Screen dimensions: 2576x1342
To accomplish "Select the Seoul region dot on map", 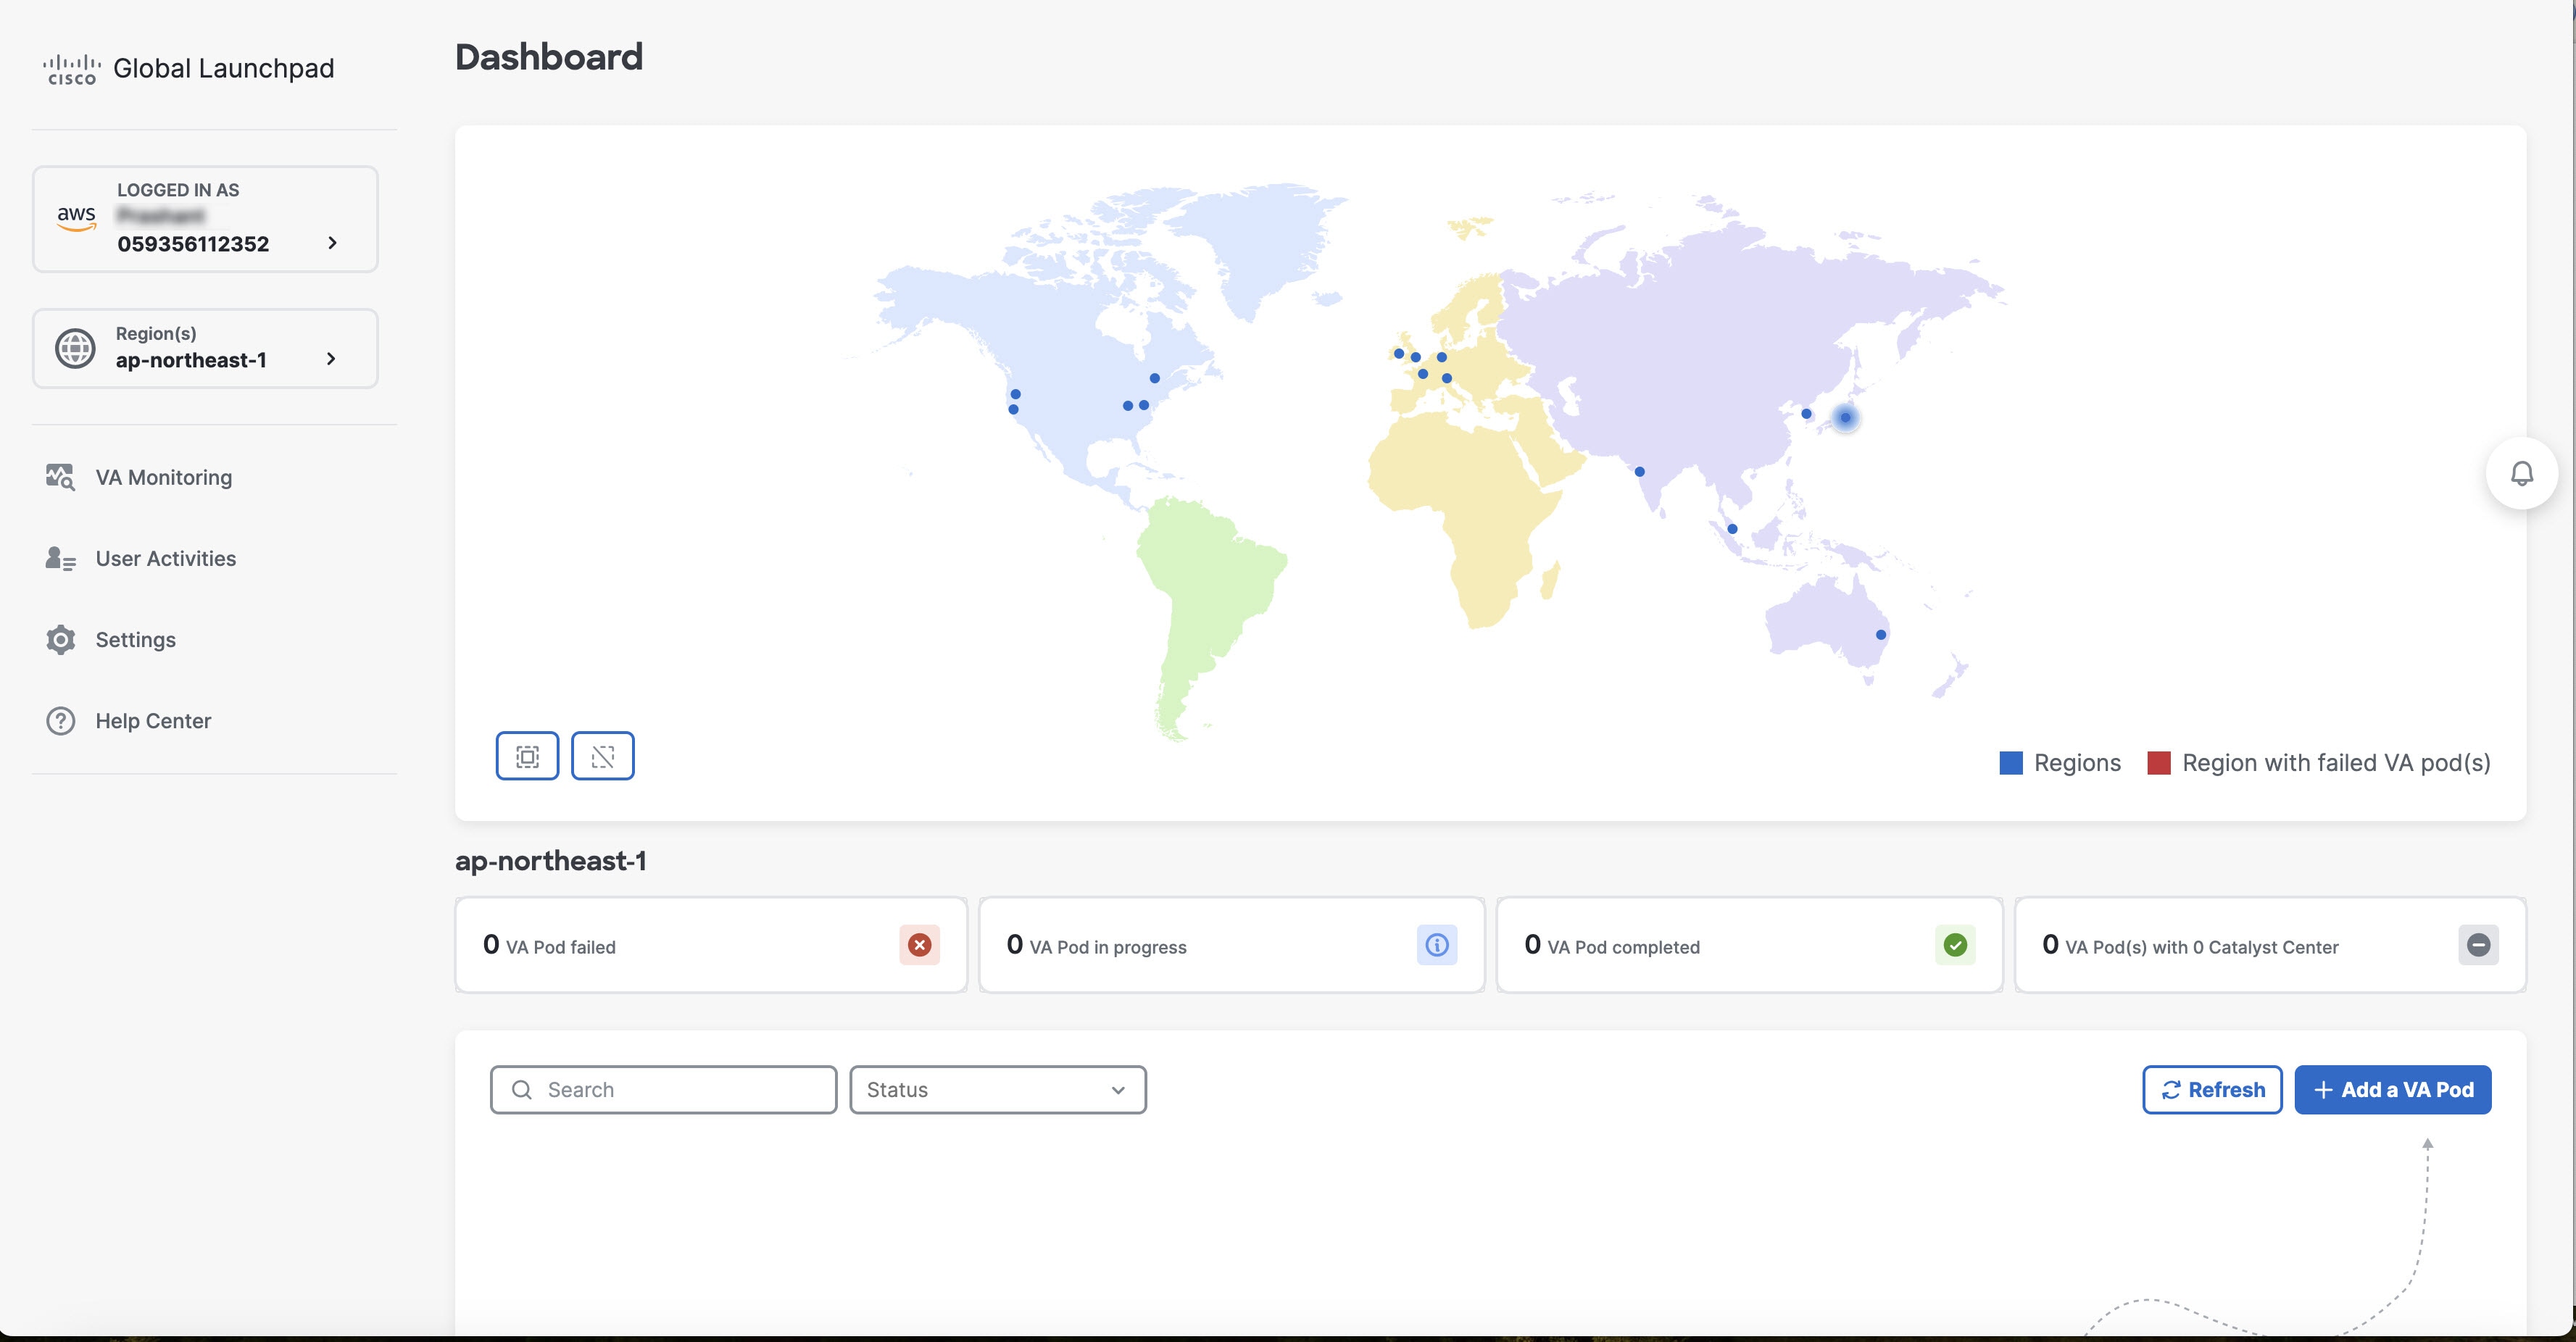I will (x=1806, y=413).
